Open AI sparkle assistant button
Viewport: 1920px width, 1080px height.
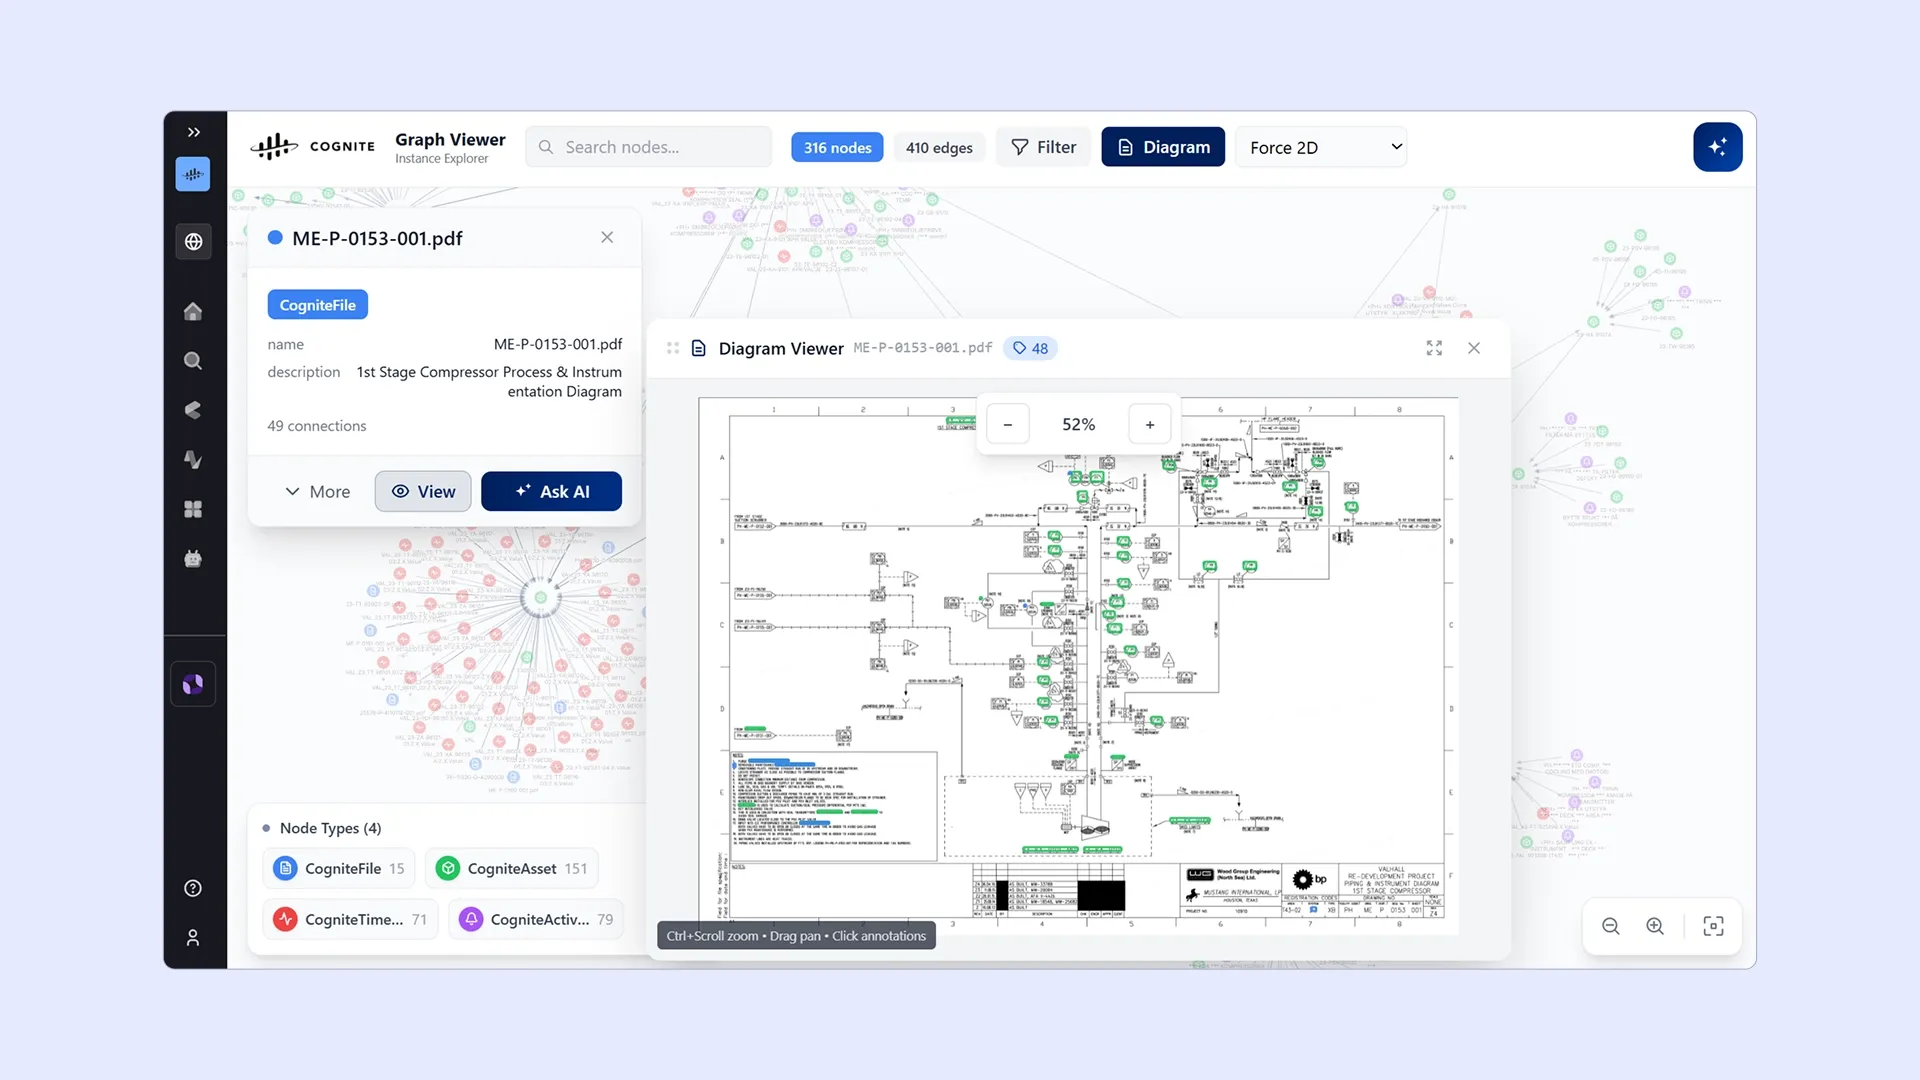(1718, 147)
